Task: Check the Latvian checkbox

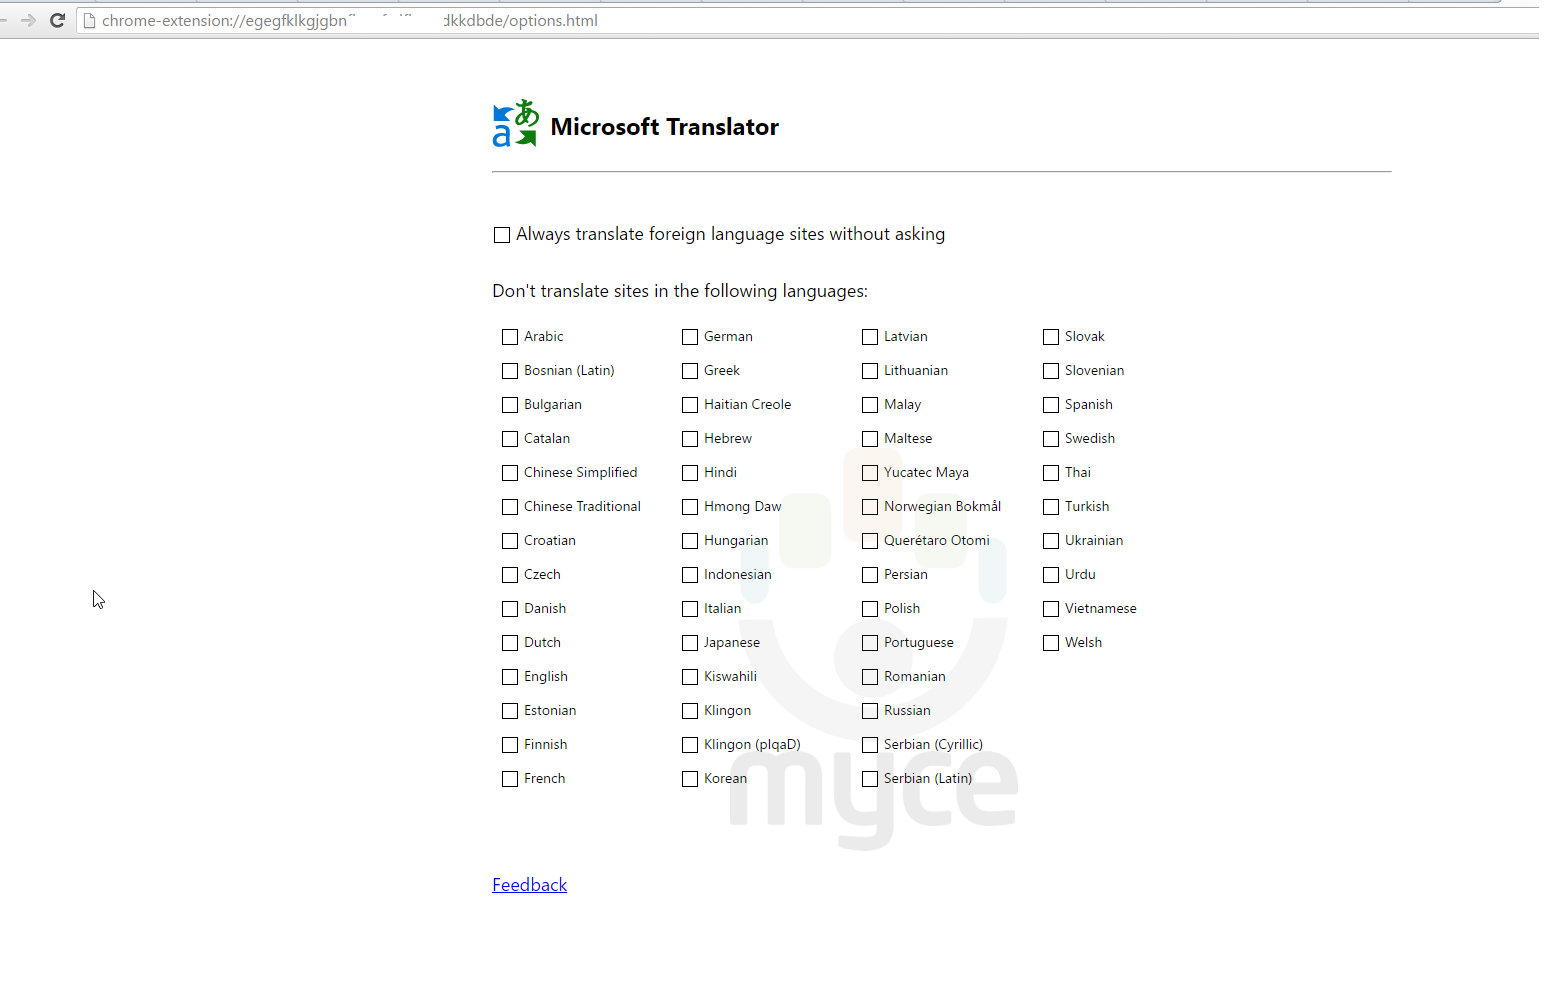Action: 870,337
